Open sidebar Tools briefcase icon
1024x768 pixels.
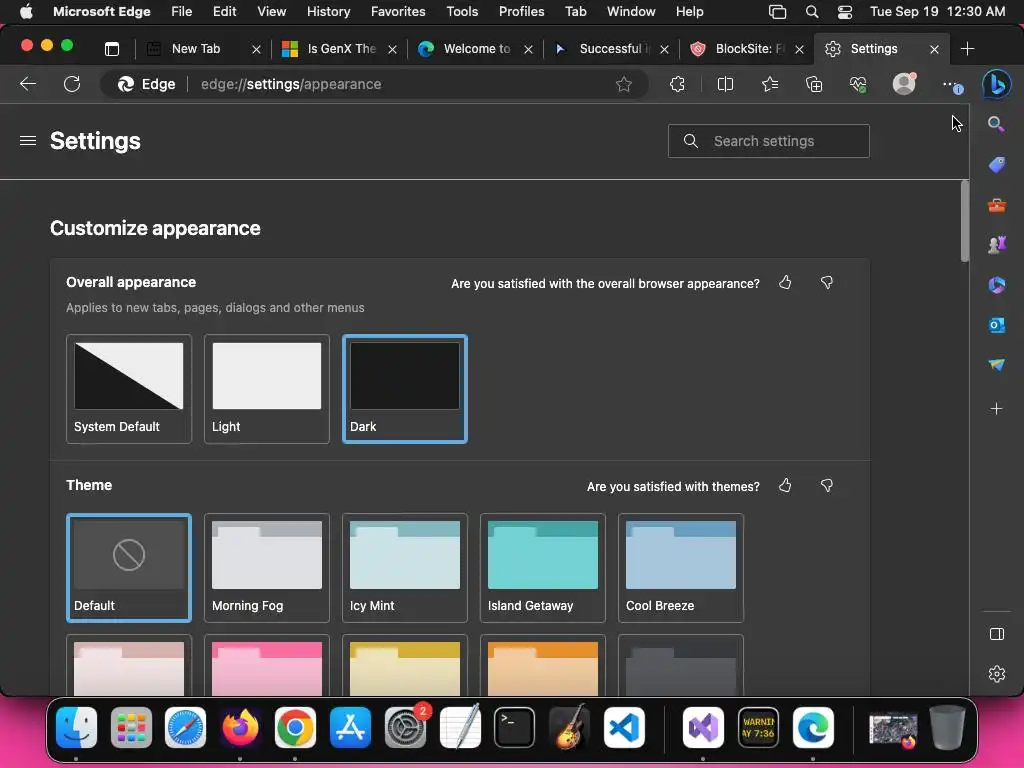pyautogui.click(x=997, y=206)
